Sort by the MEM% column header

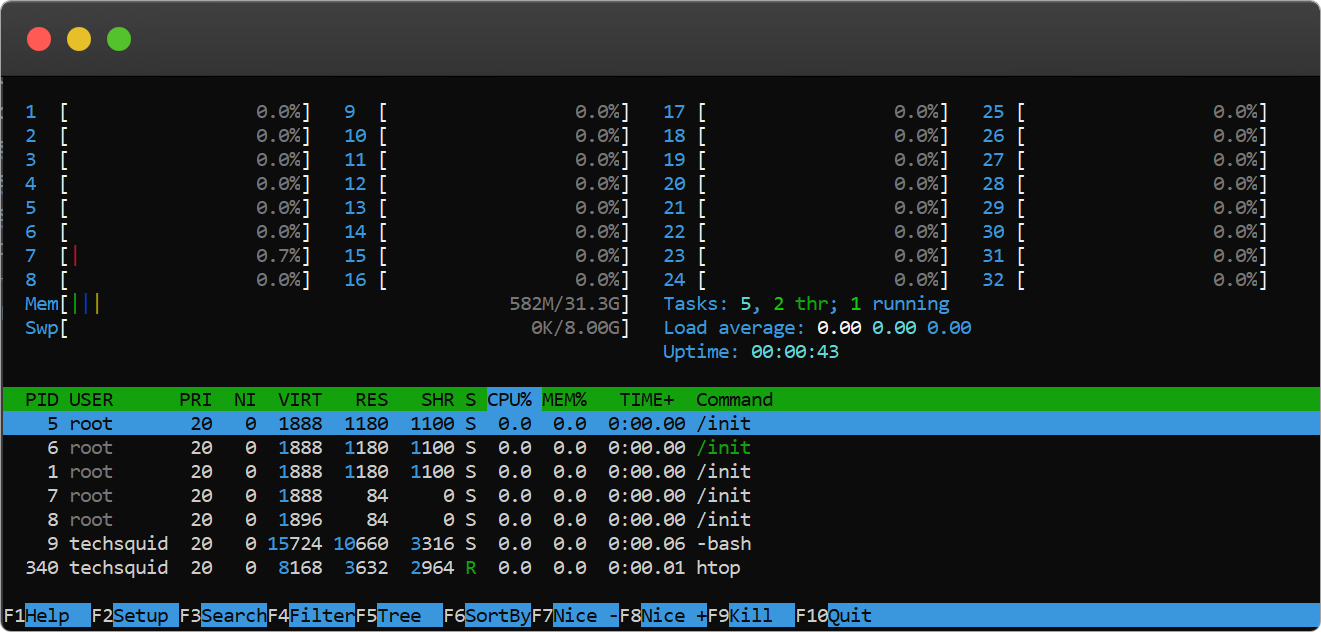tap(564, 400)
